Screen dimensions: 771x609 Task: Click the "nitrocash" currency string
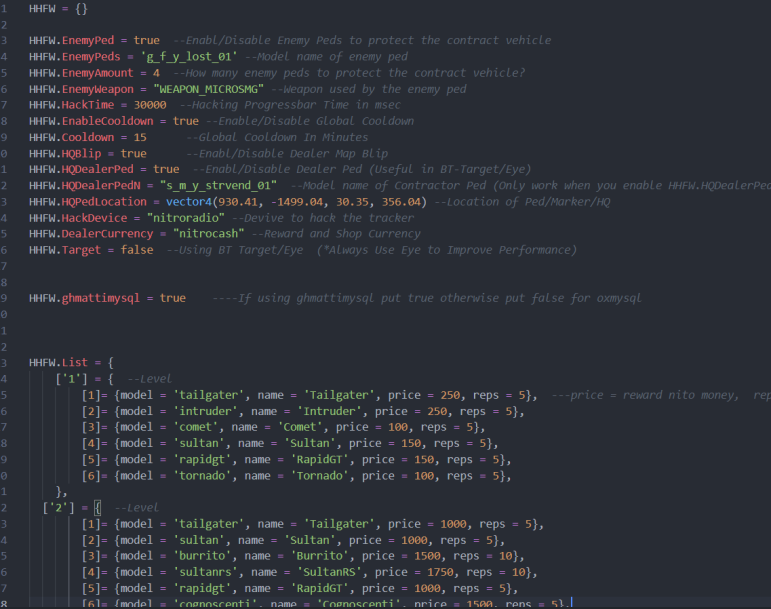208,233
